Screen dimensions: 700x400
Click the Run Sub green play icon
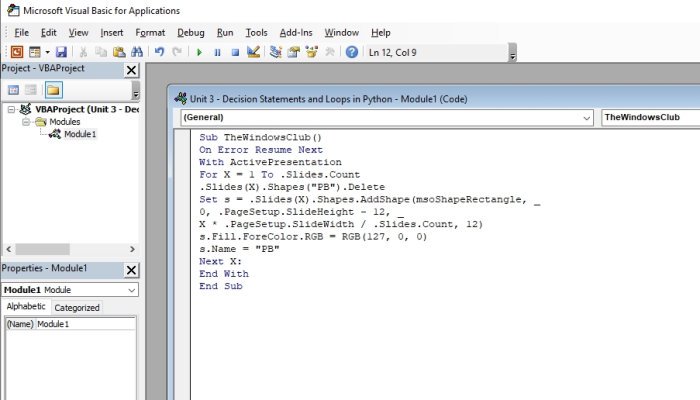[x=199, y=53]
